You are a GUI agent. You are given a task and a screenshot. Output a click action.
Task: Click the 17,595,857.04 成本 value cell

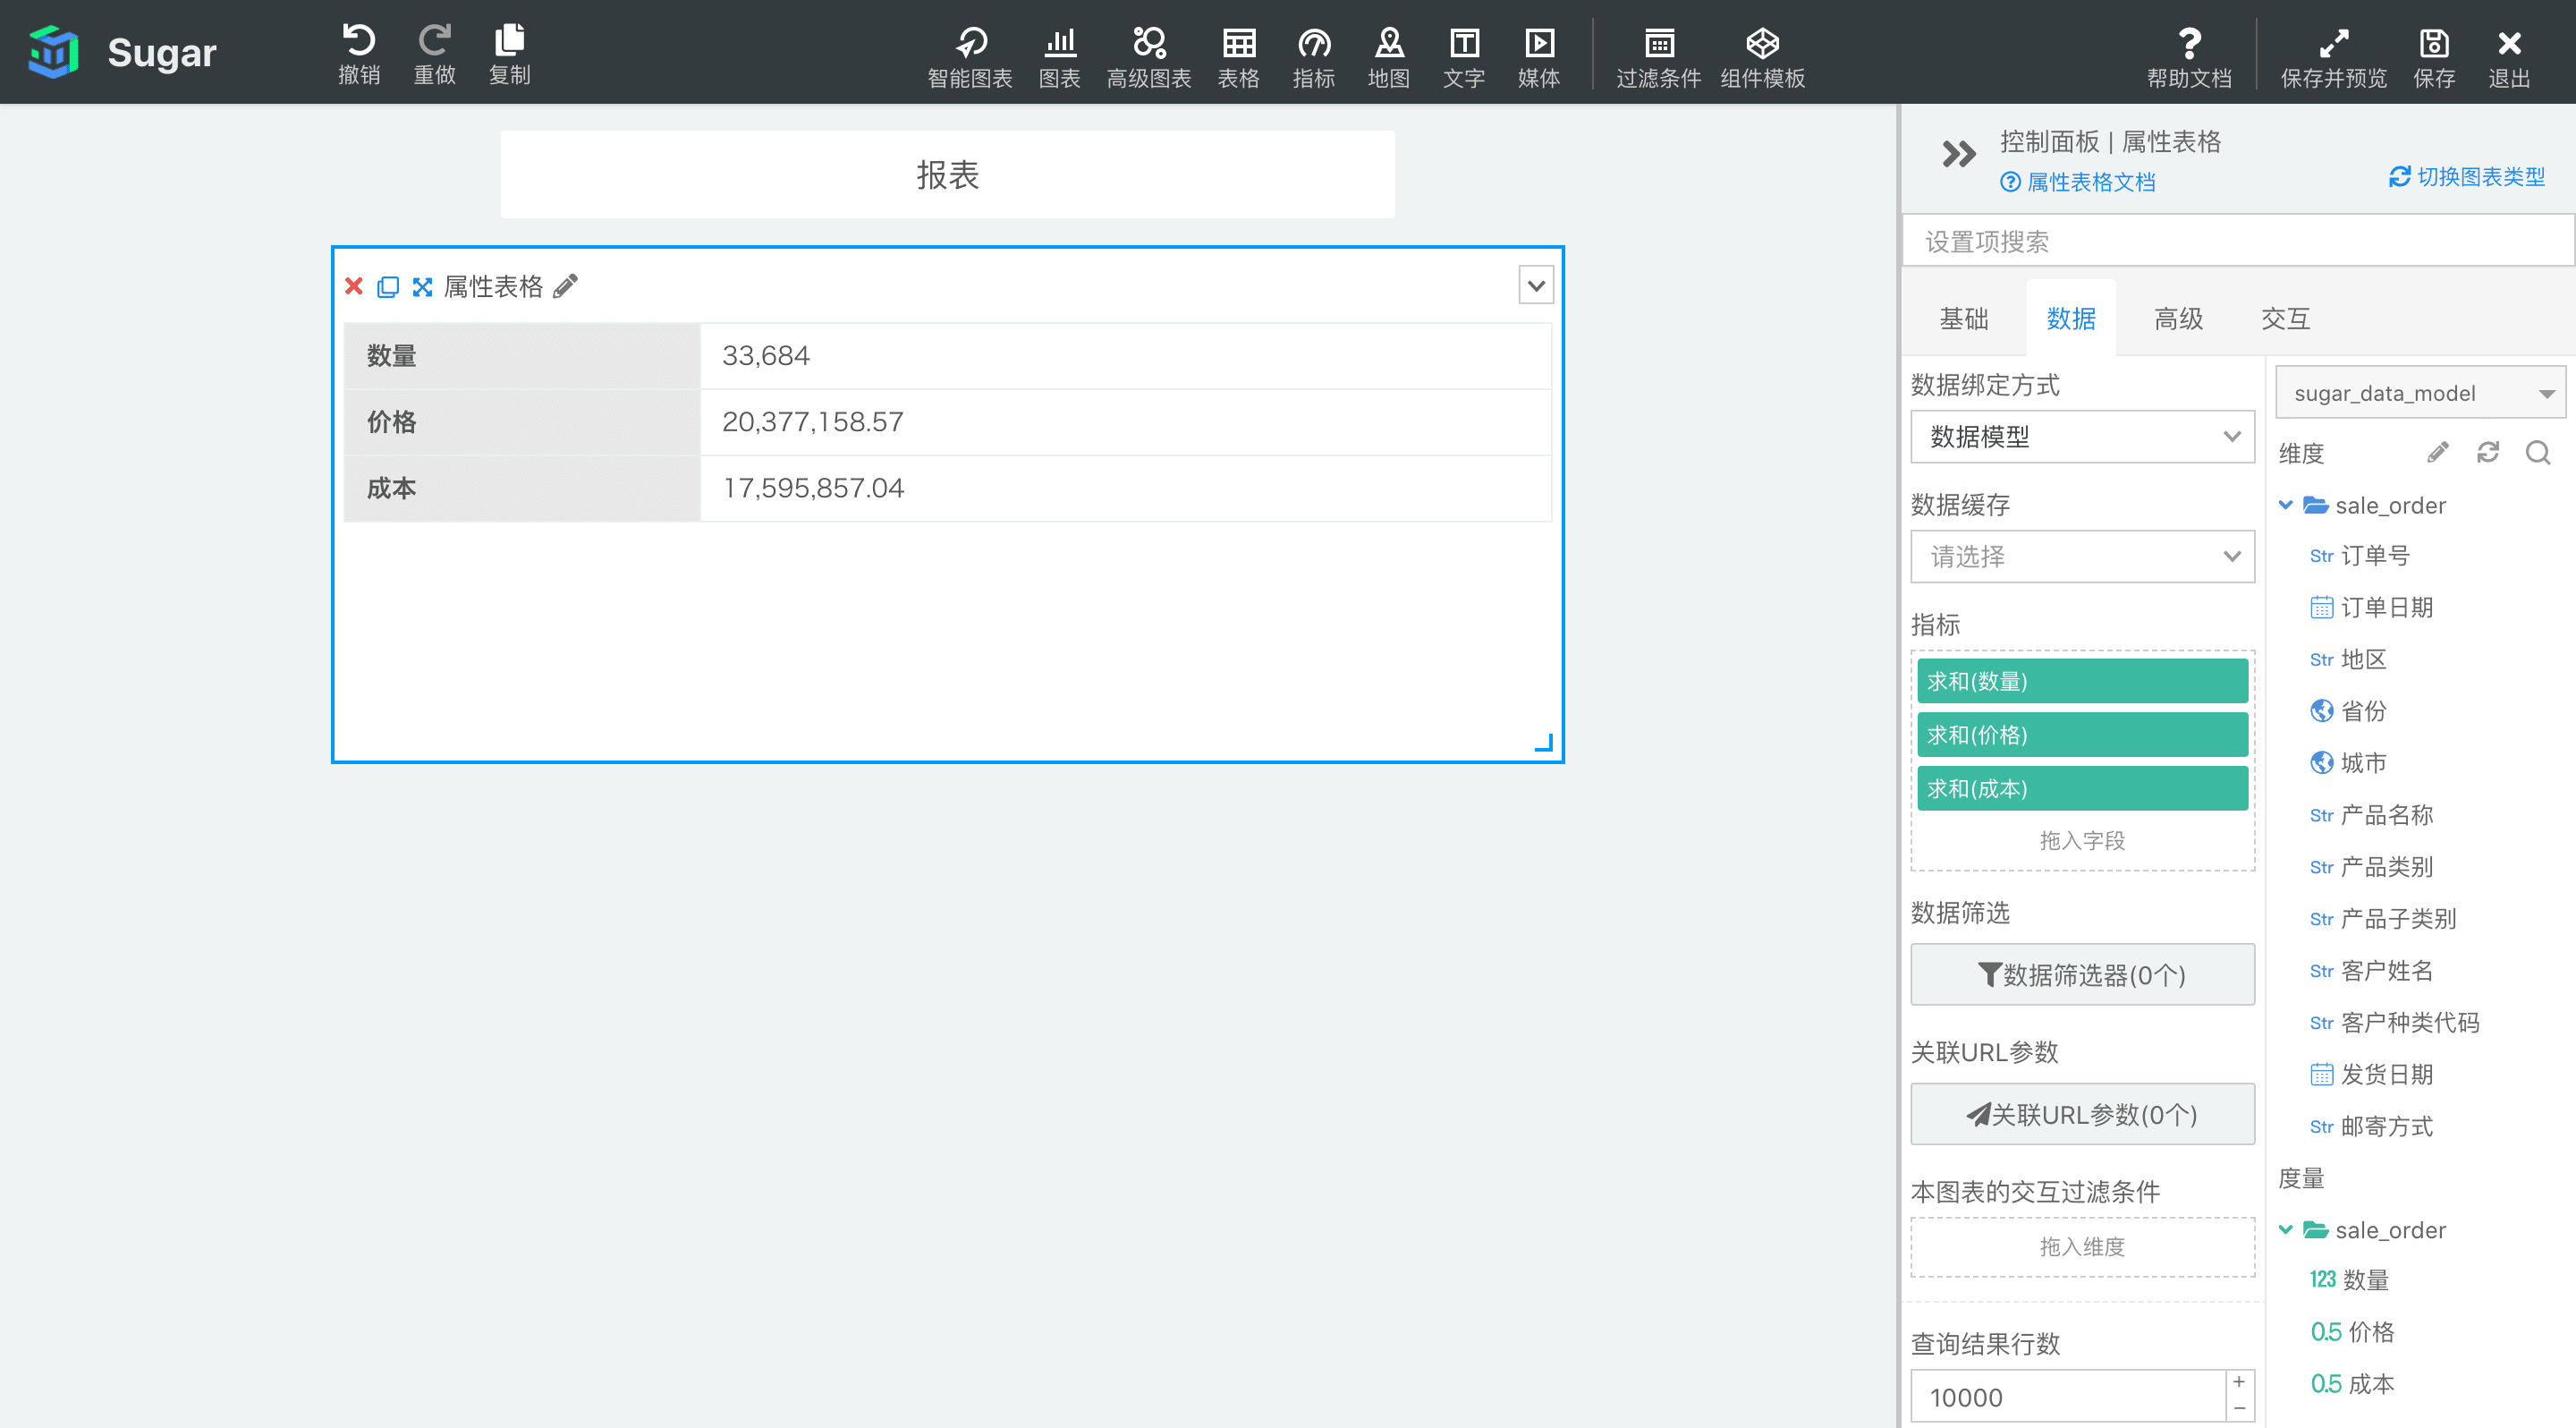click(x=1126, y=488)
